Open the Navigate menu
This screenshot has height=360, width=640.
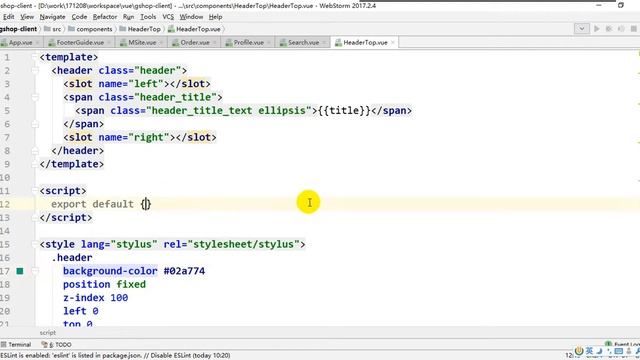pos(52,17)
